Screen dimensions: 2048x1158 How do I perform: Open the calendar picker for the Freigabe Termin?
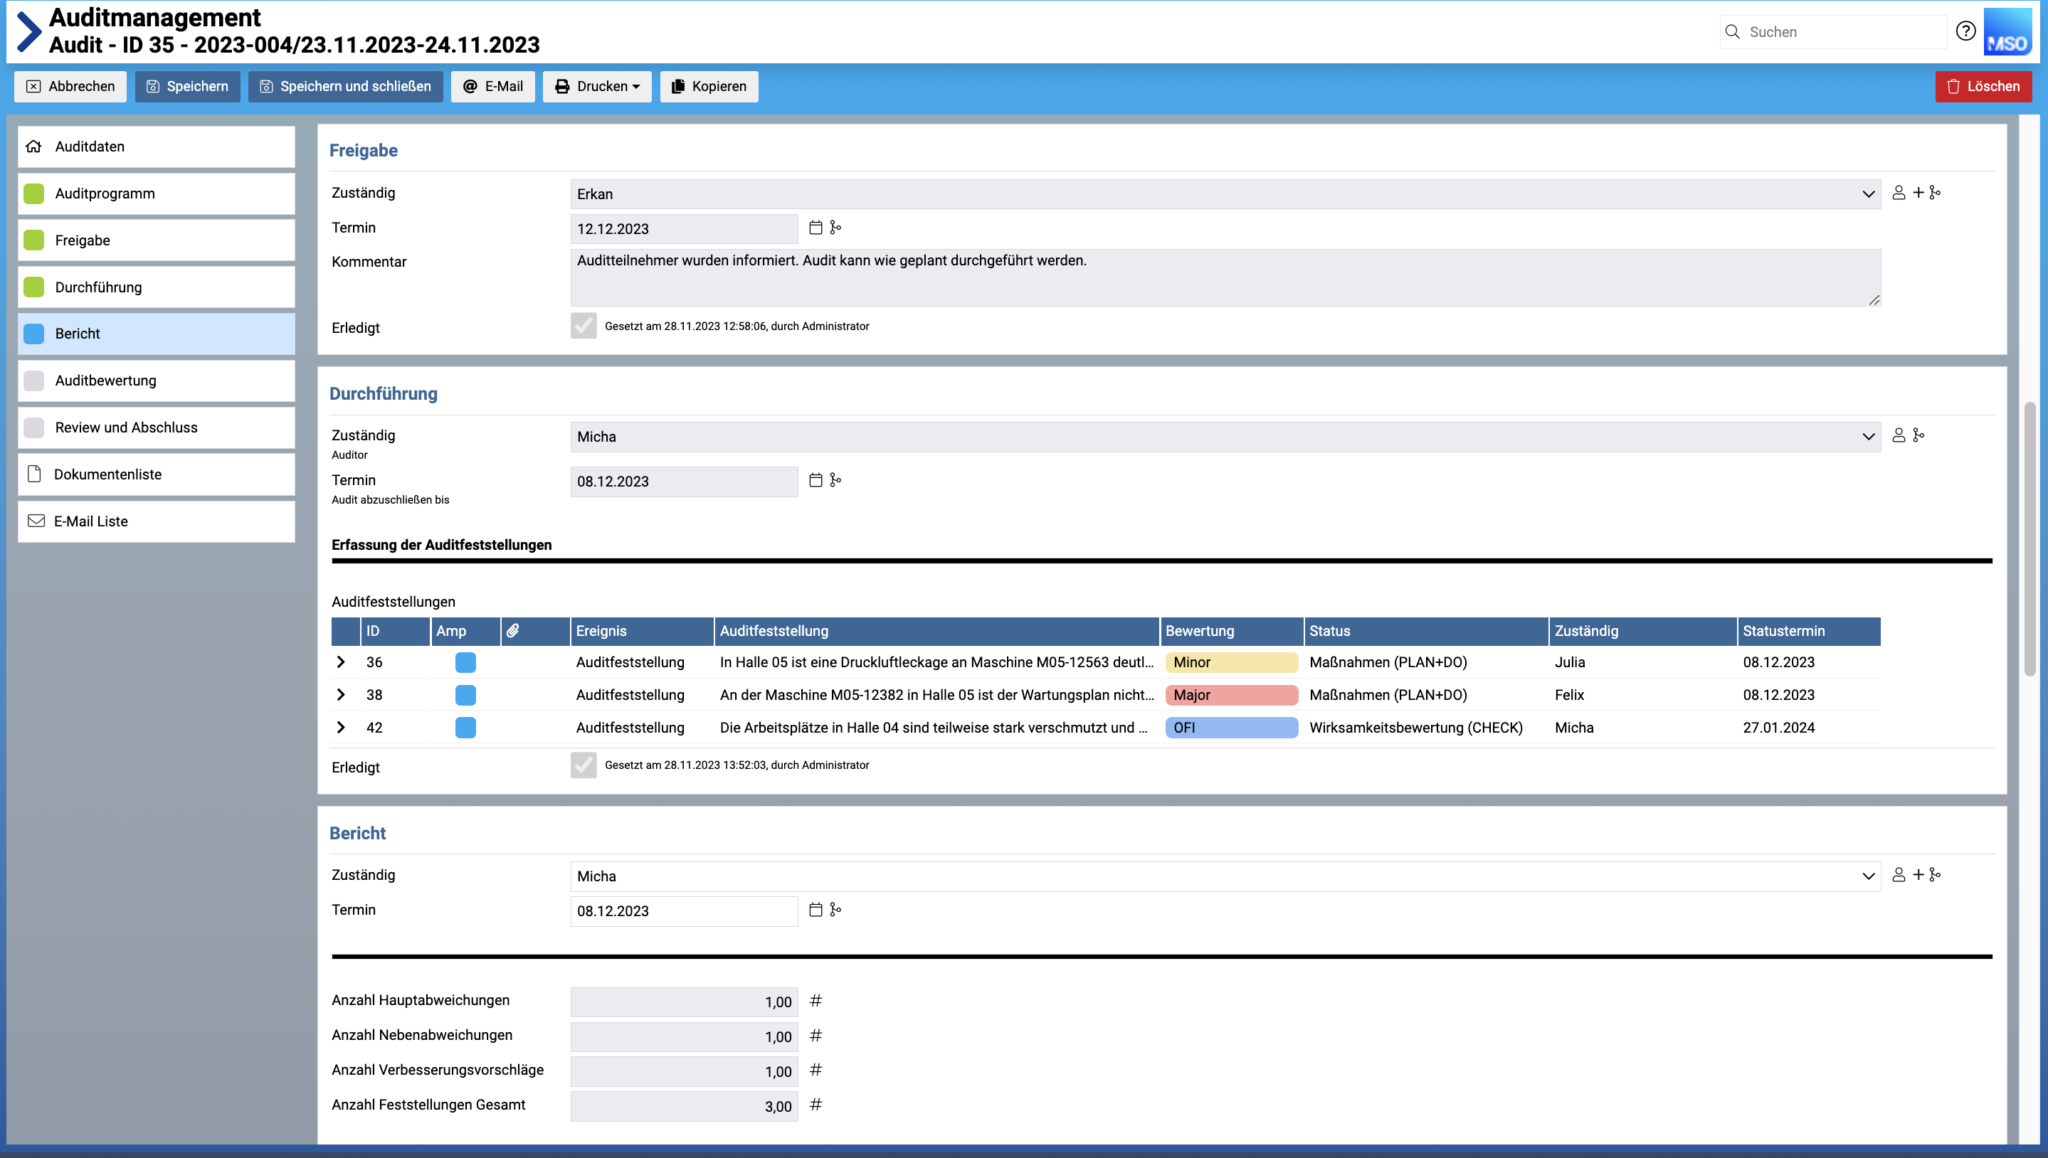pyautogui.click(x=815, y=228)
